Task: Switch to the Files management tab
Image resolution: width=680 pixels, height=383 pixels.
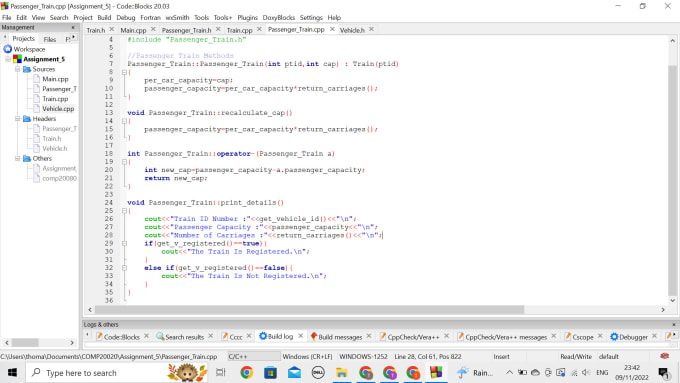Action: point(50,39)
